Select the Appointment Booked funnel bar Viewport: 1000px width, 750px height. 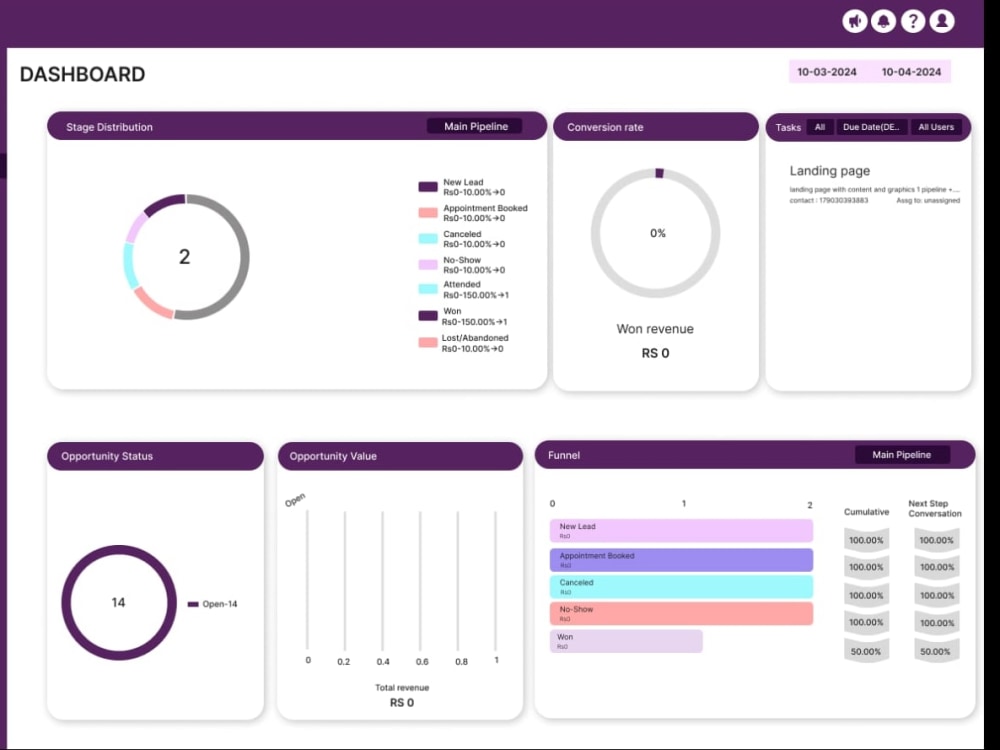(x=681, y=560)
